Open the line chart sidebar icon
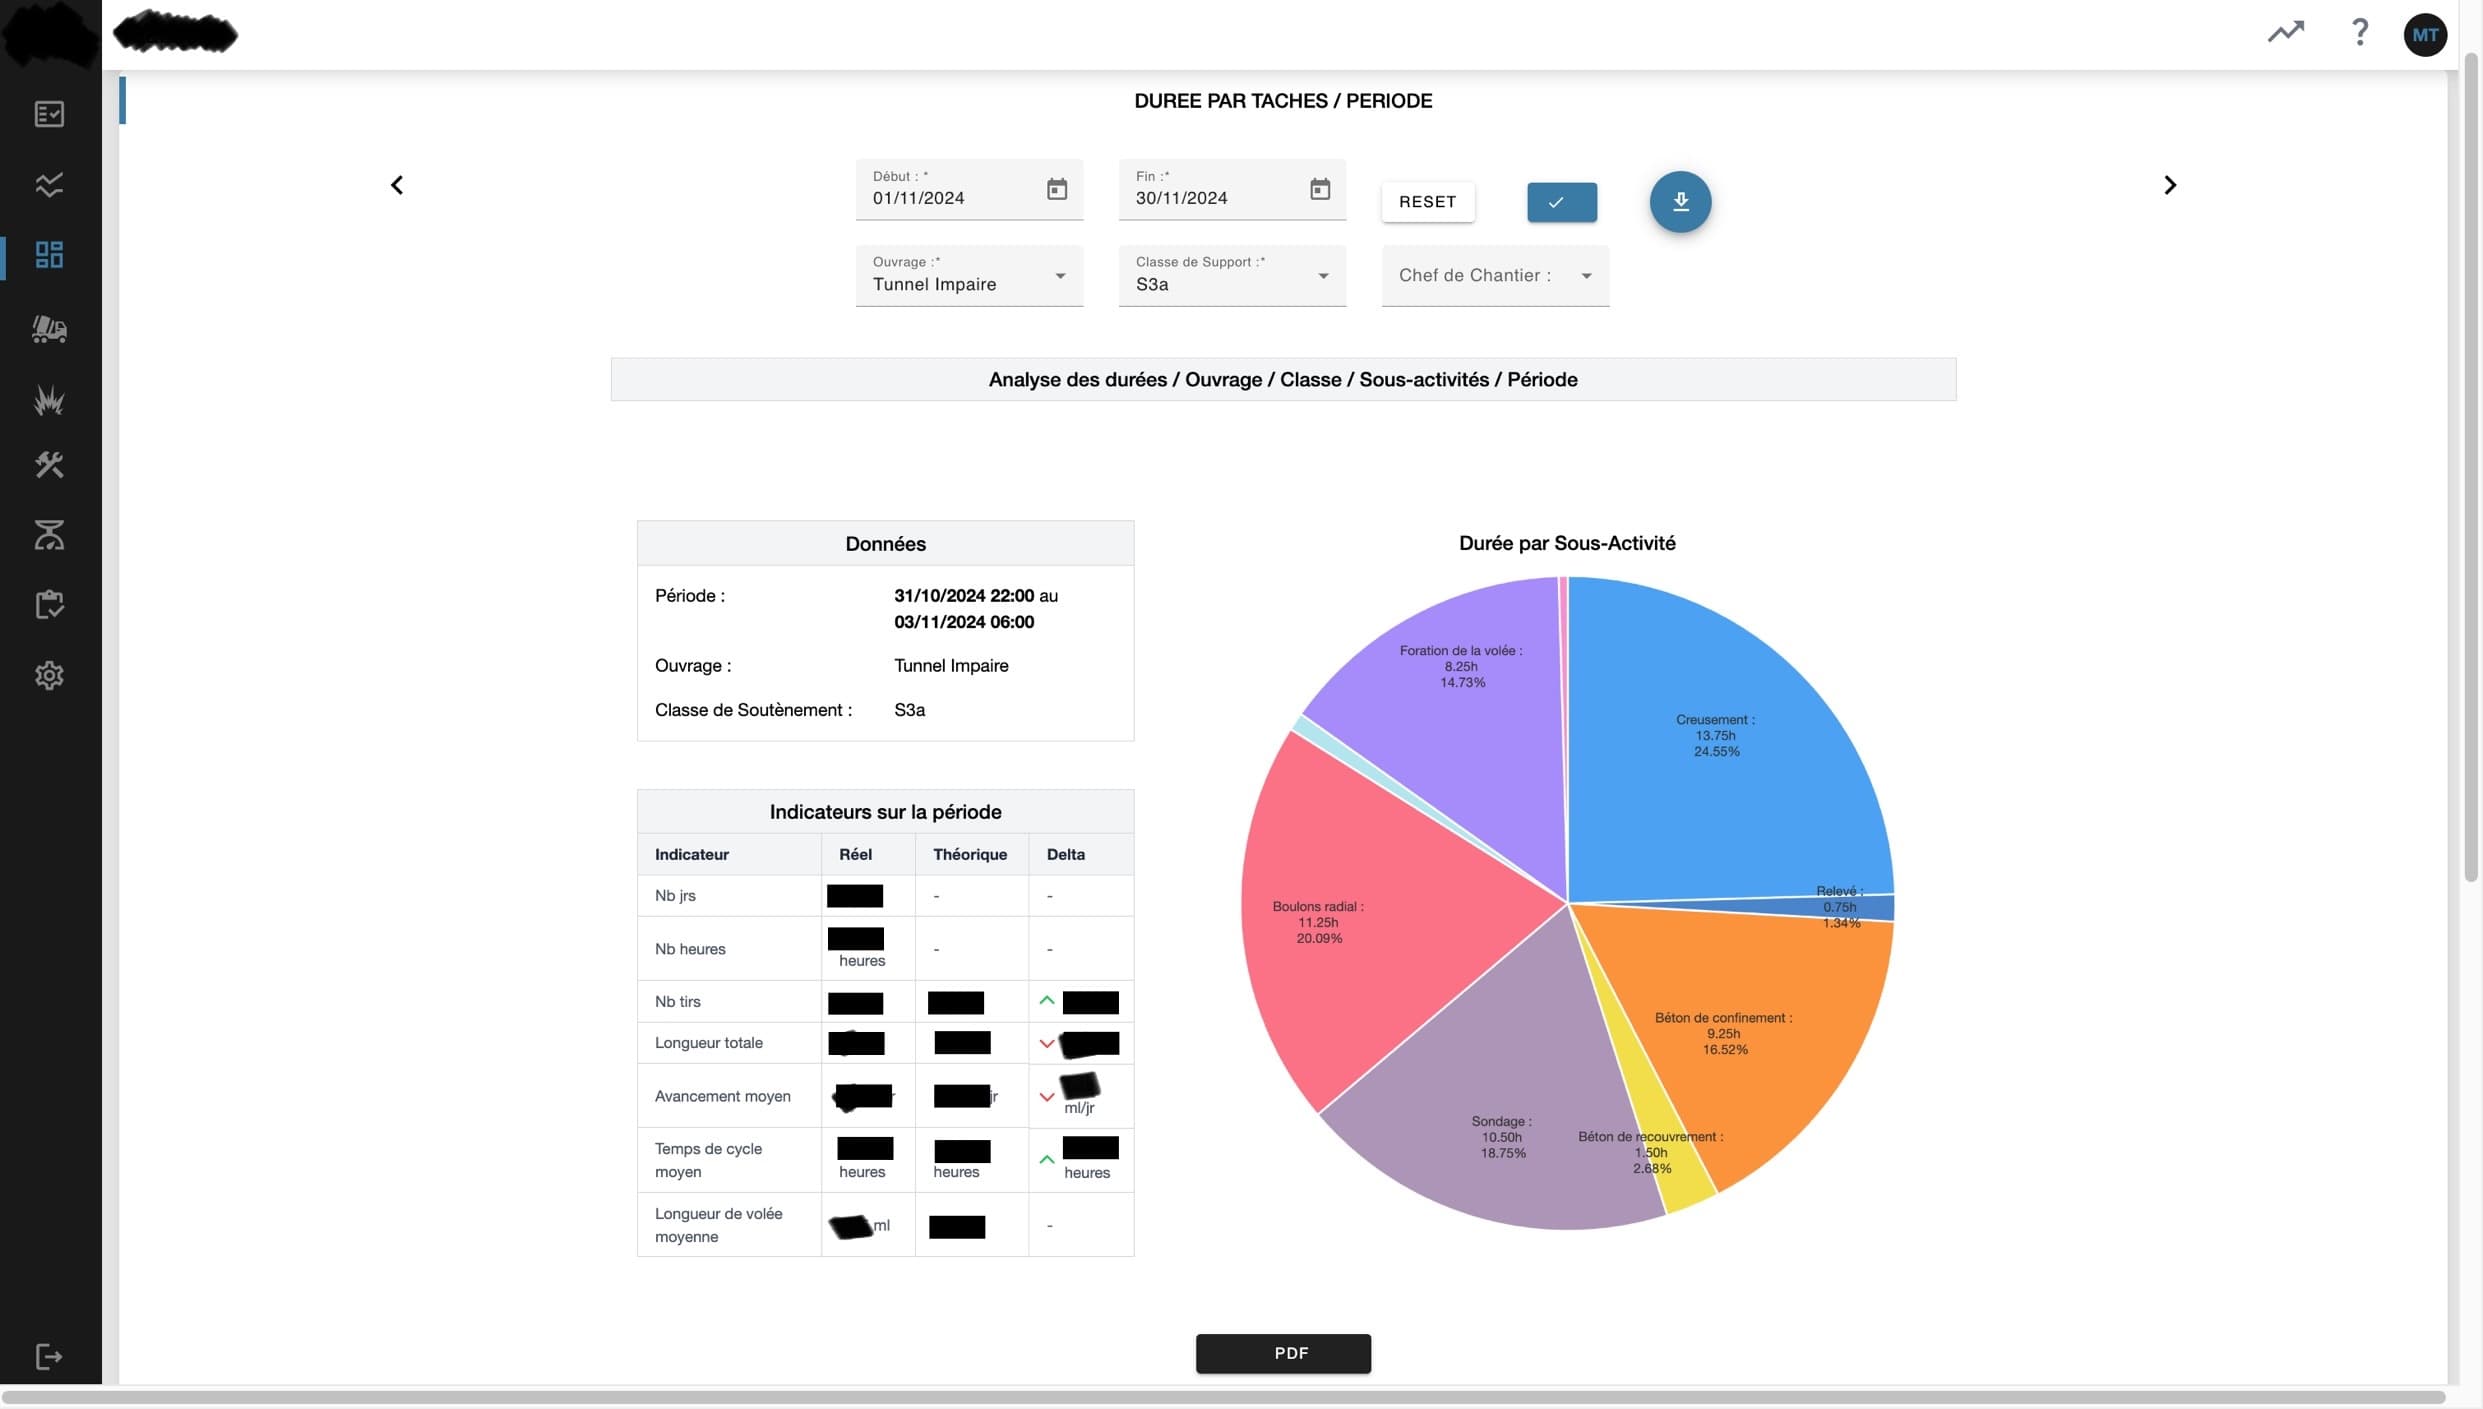 point(49,185)
